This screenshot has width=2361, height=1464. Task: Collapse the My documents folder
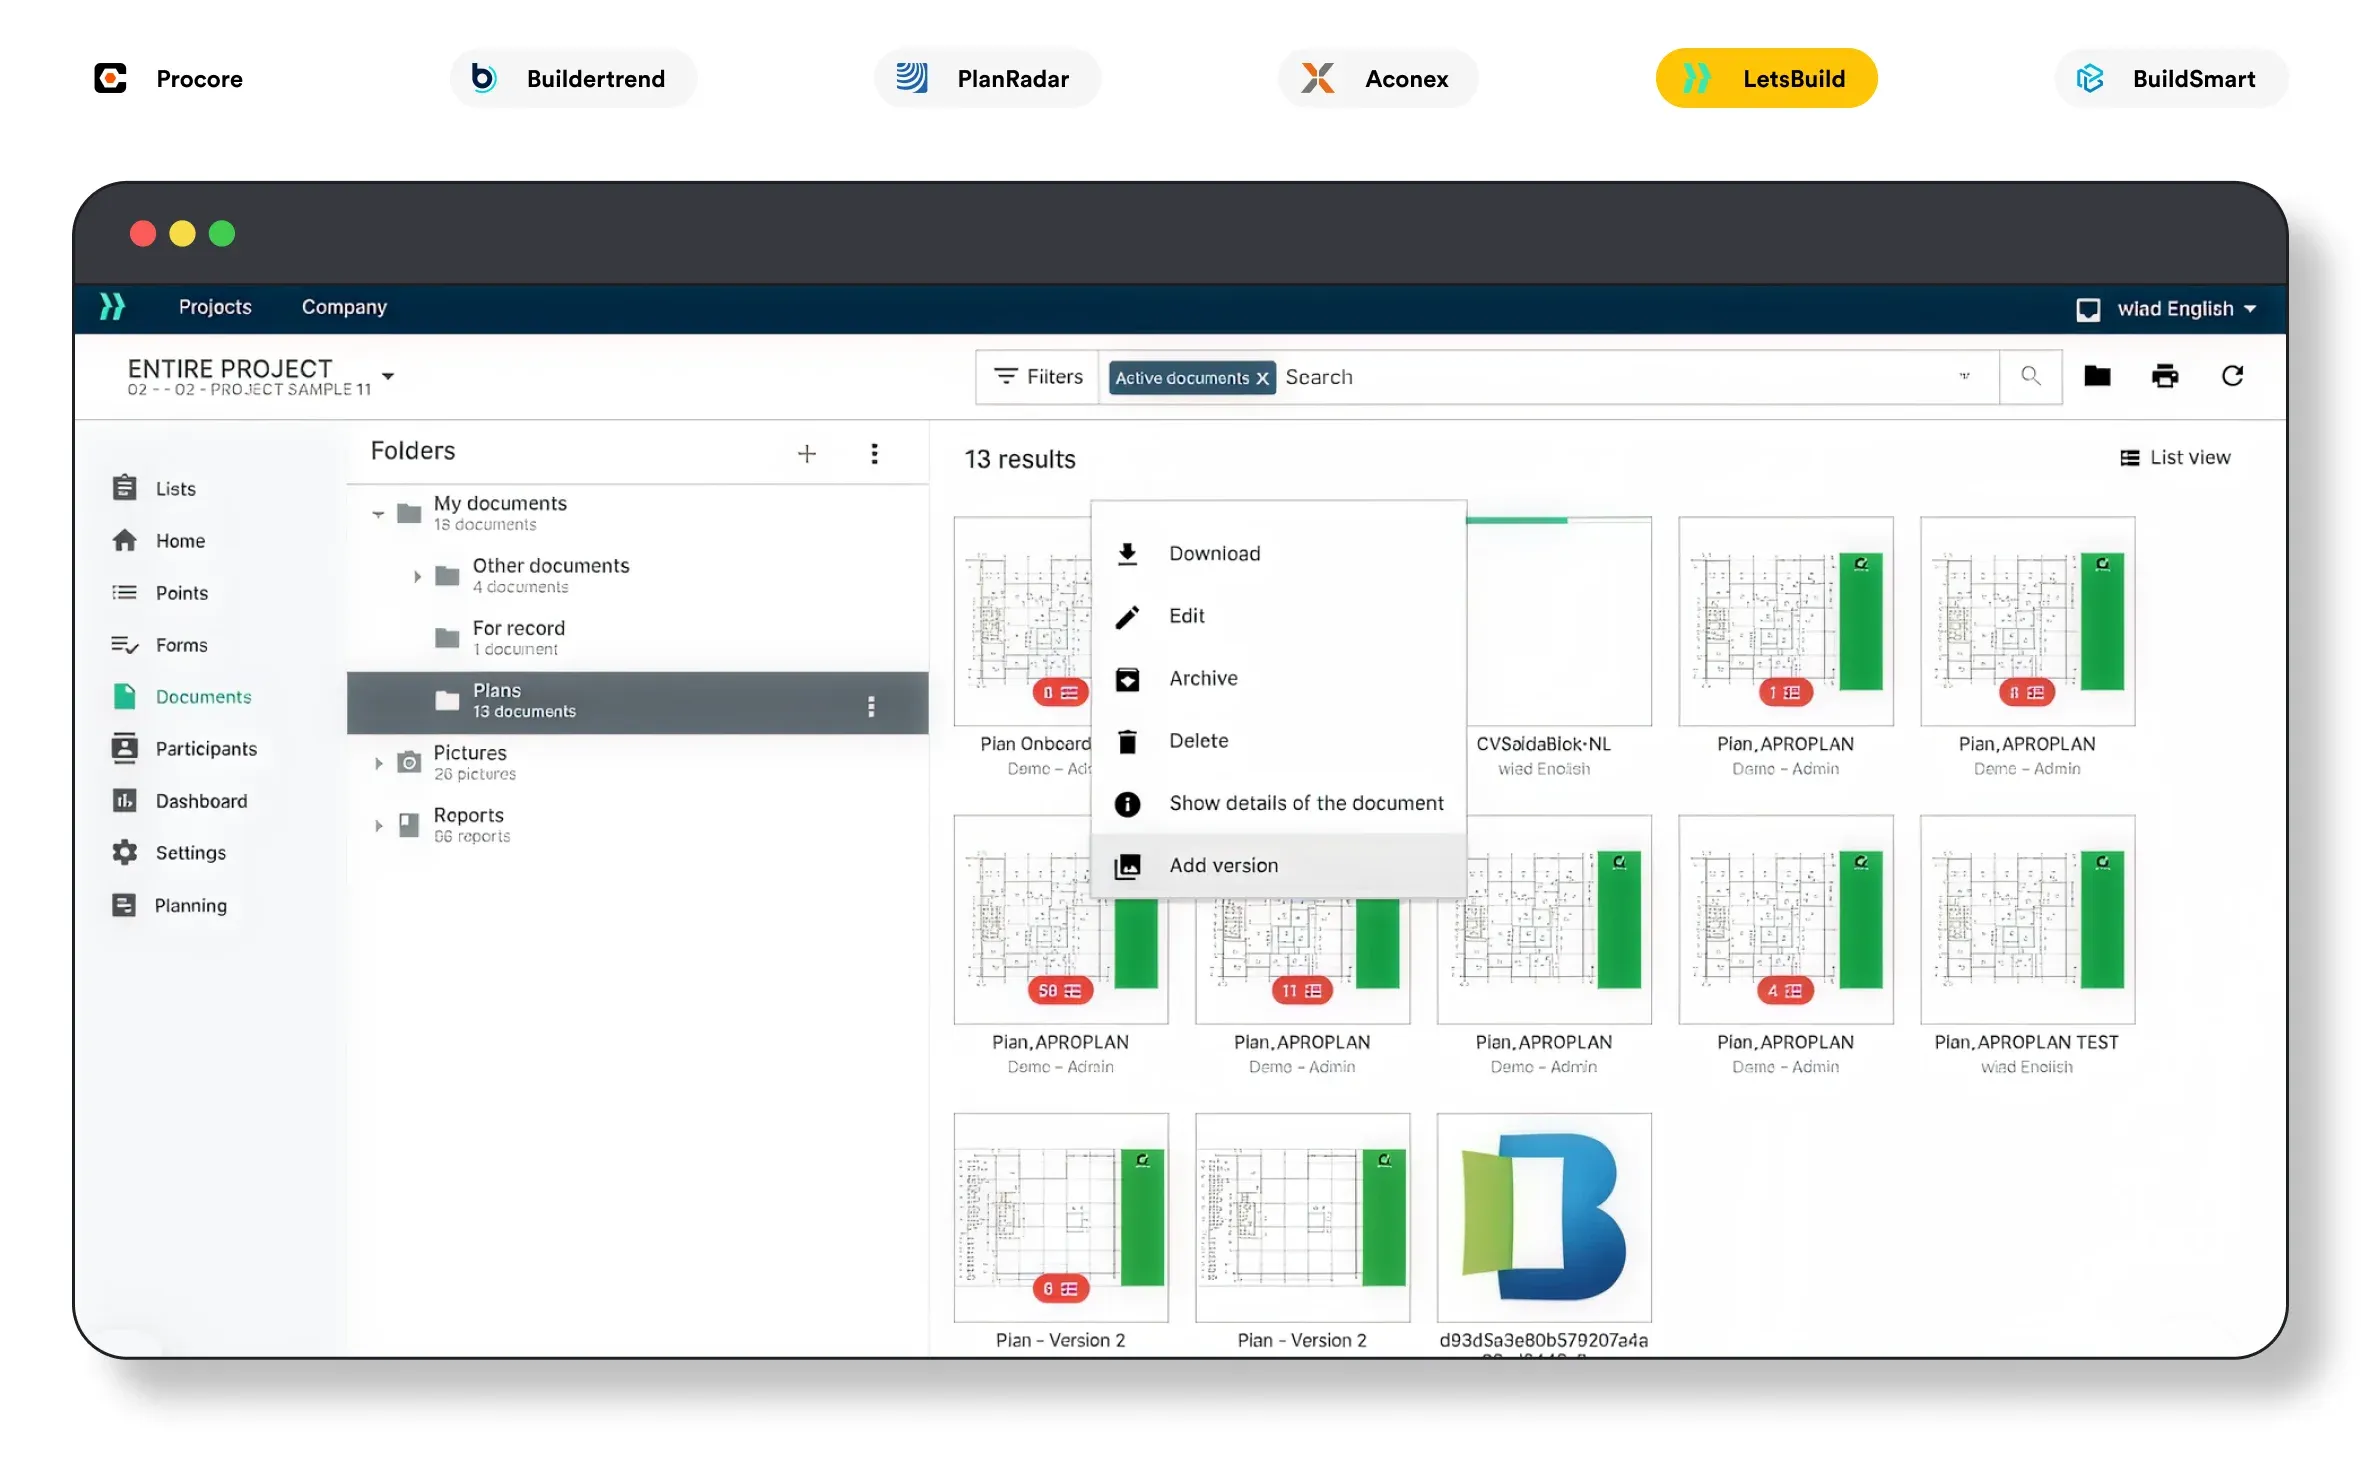tap(378, 514)
